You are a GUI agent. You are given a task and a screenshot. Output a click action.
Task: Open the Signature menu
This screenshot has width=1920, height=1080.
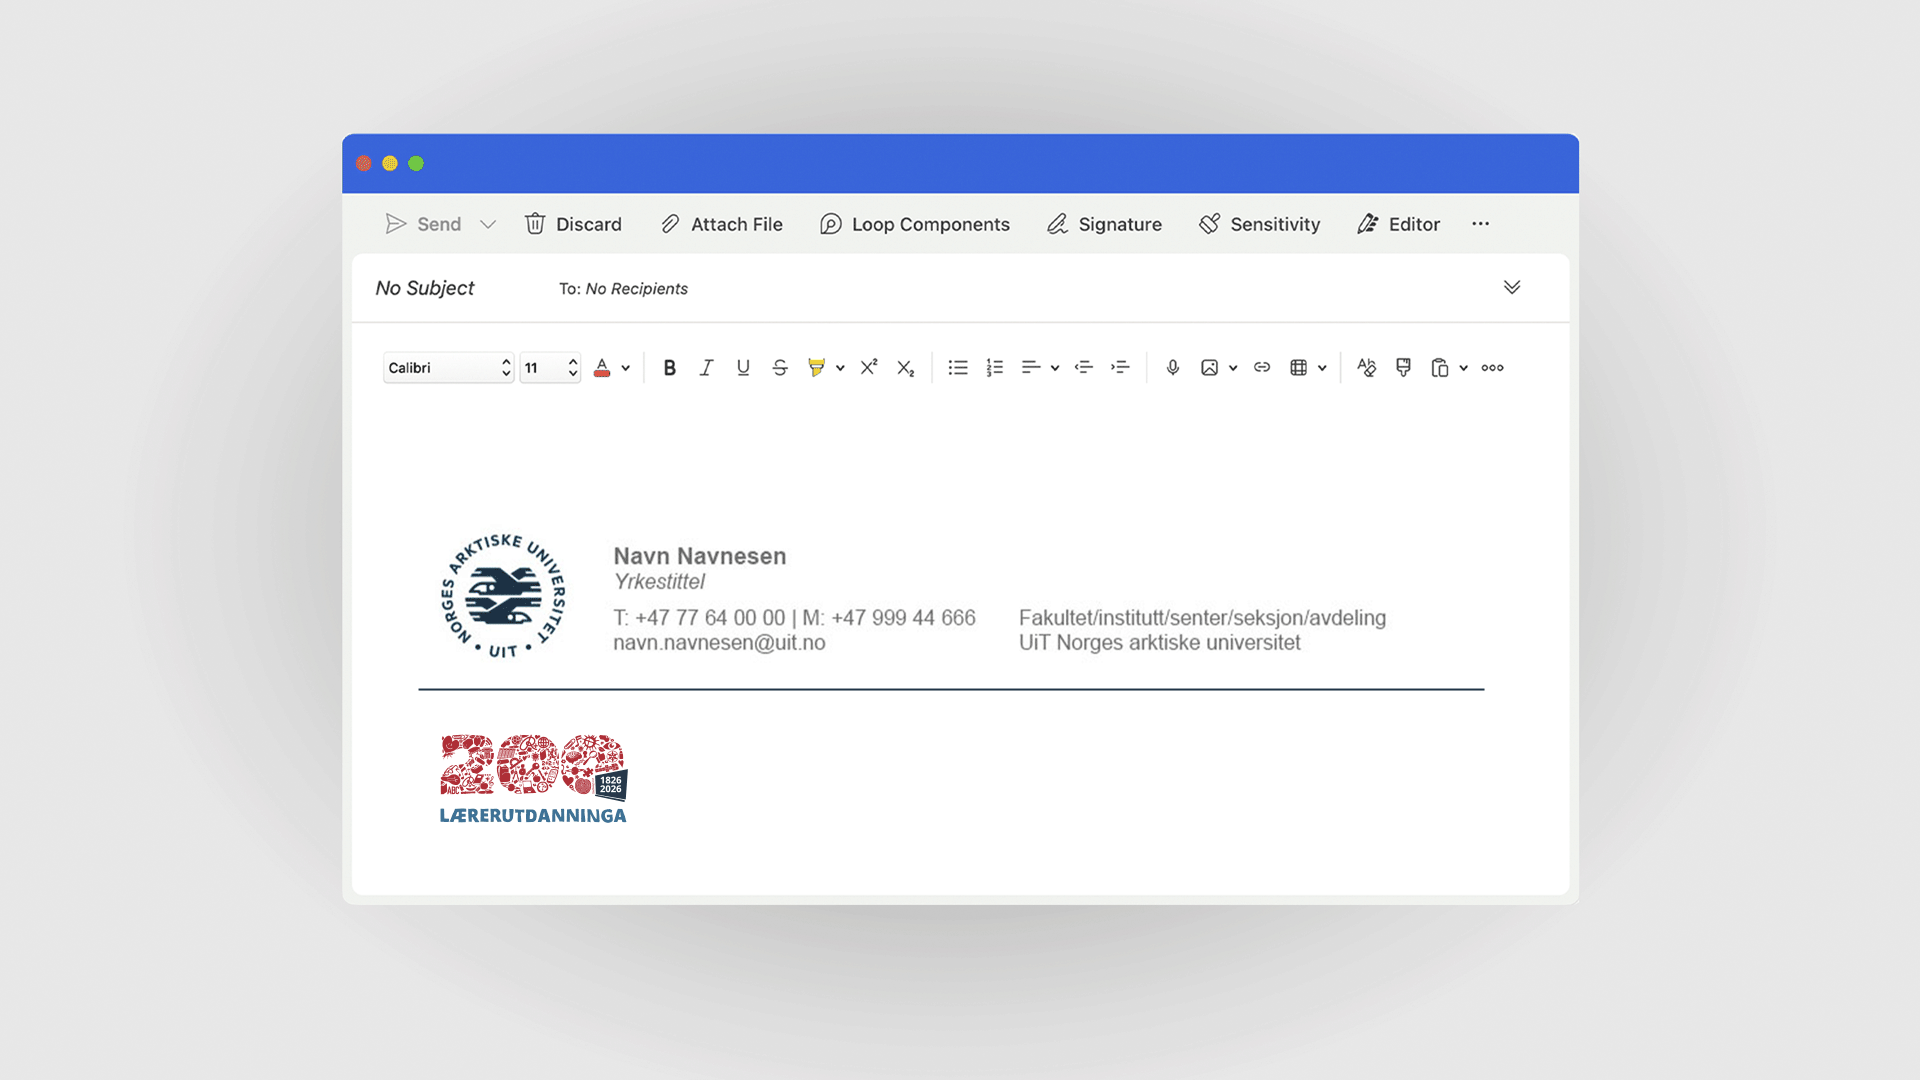click(1104, 224)
